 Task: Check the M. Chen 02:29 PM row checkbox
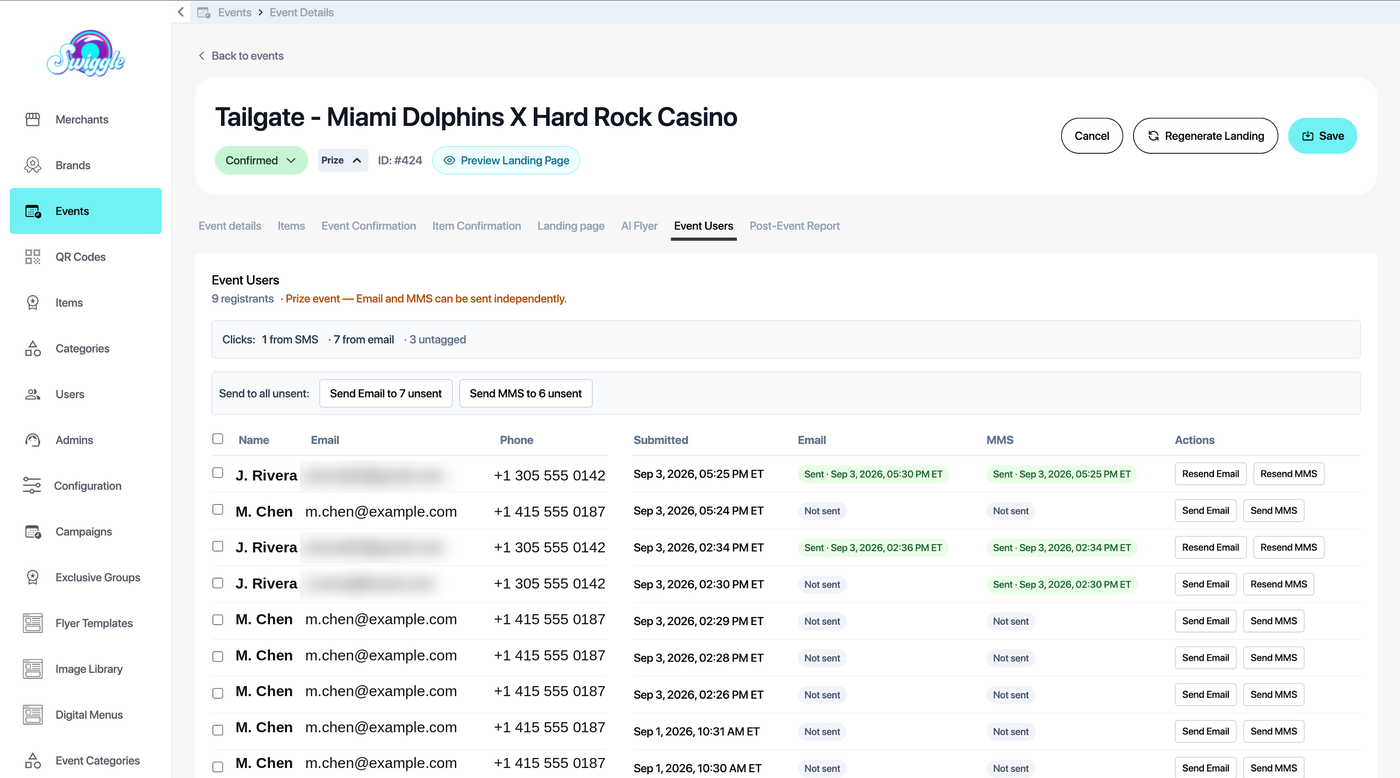point(218,620)
